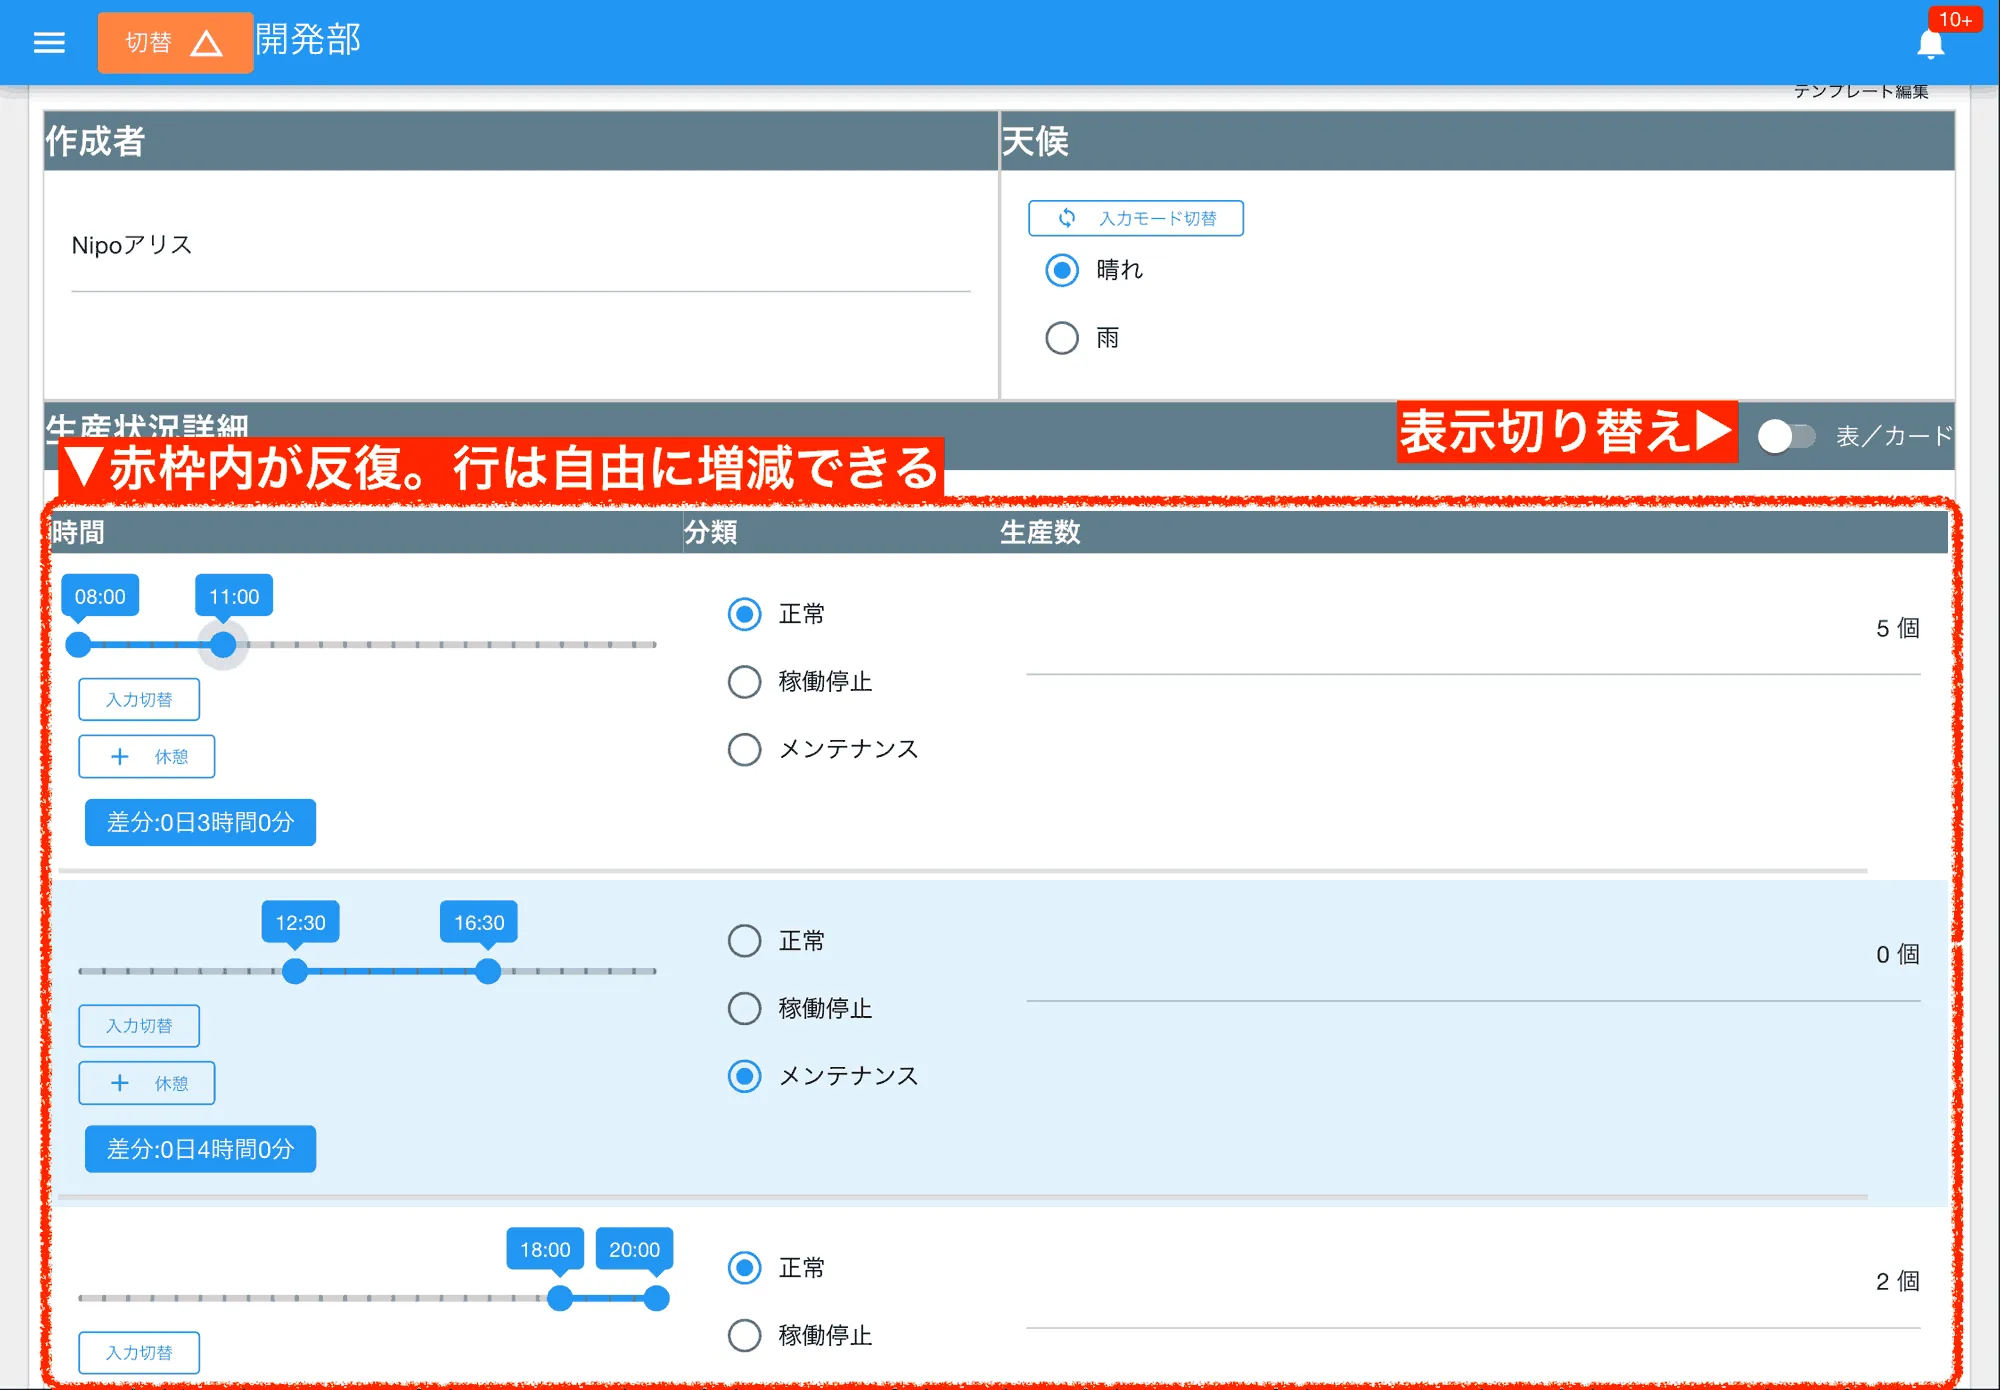This screenshot has height=1390, width=2000.
Task: Click the 入力切替 button in the bottom row
Action: click(139, 1352)
